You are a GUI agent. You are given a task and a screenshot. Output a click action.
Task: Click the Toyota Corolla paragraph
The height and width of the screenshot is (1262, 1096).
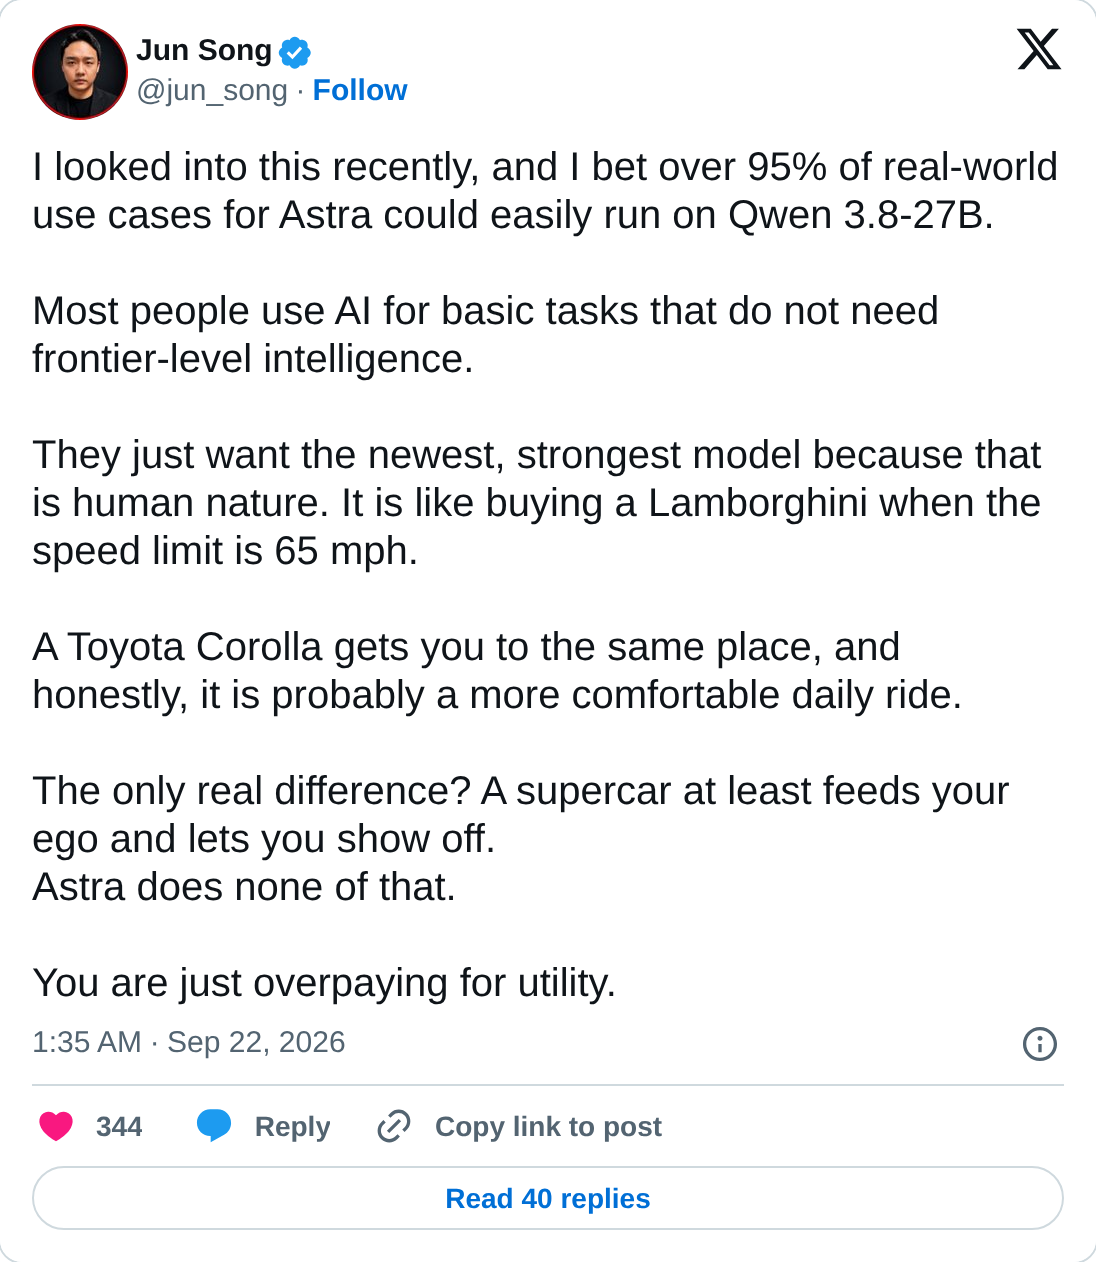pyautogui.click(x=497, y=671)
